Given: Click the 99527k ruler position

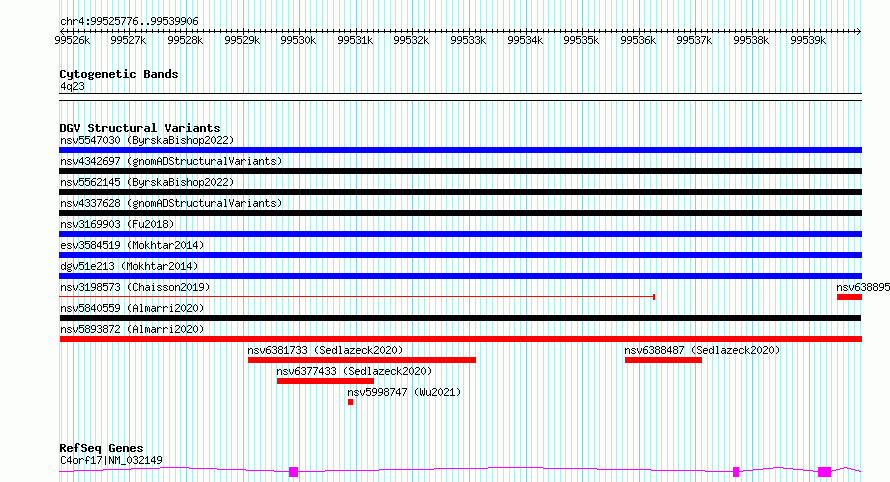Looking at the screenshot, I should [128, 40].
